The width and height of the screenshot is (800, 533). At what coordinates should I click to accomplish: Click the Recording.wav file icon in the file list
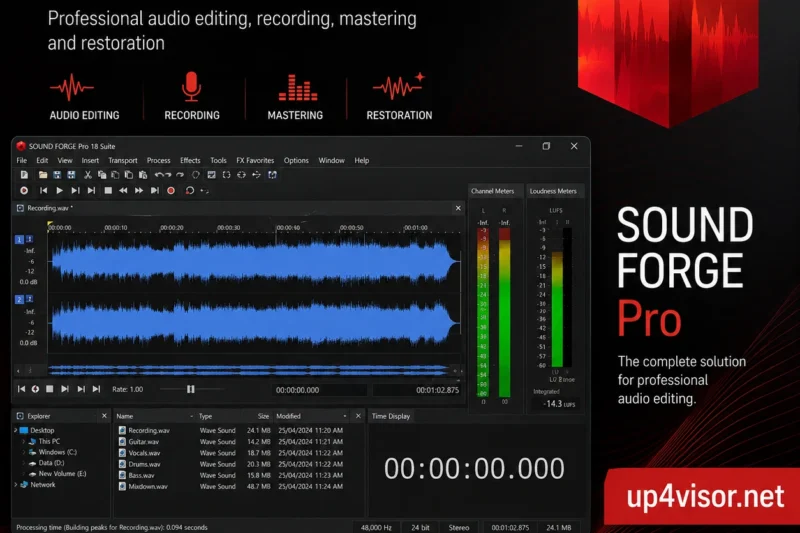pyautogui.click(x=122, y=430)
